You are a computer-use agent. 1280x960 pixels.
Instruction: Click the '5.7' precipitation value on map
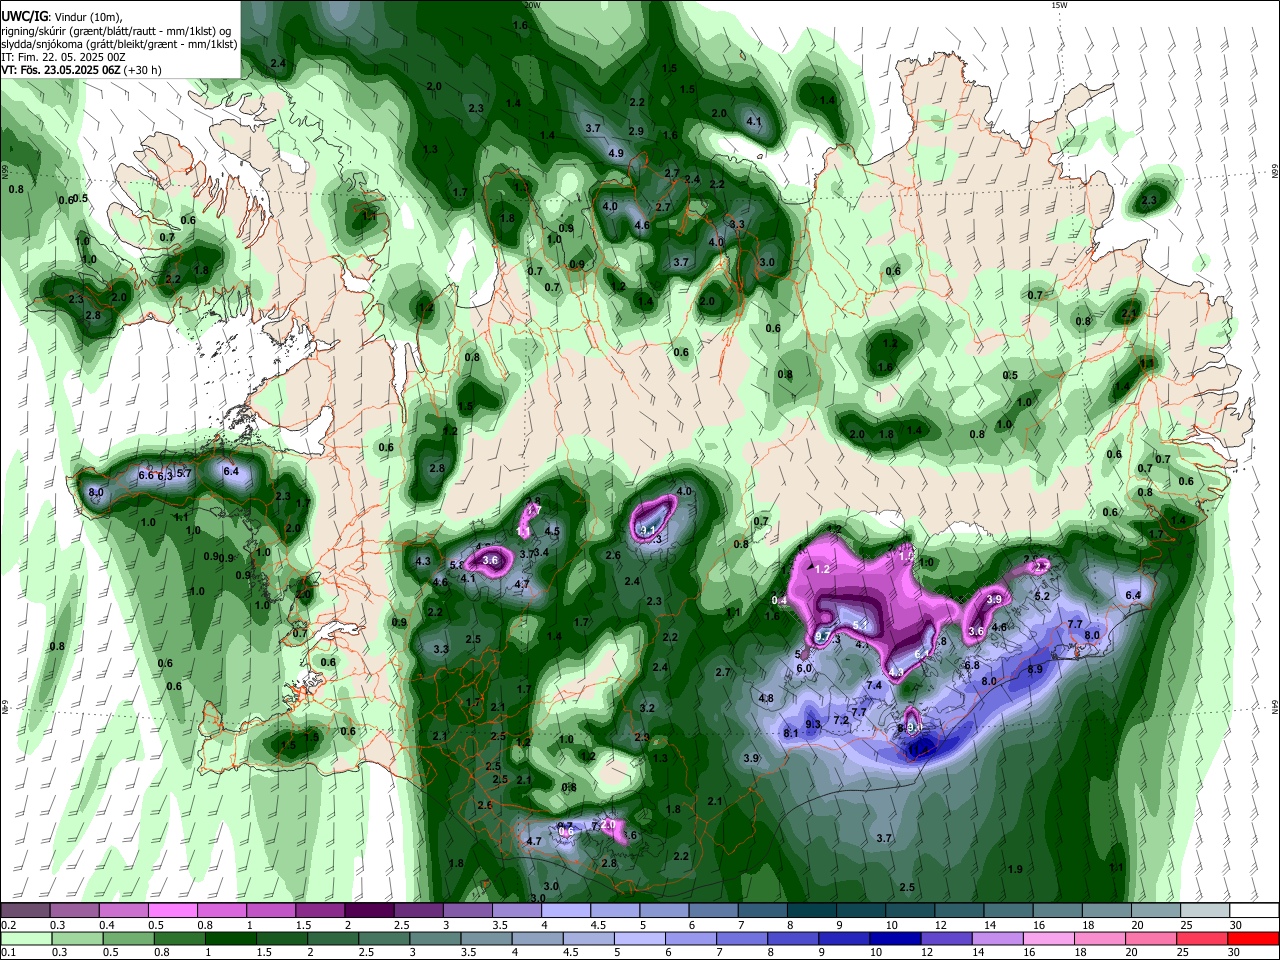click(184, 473)
